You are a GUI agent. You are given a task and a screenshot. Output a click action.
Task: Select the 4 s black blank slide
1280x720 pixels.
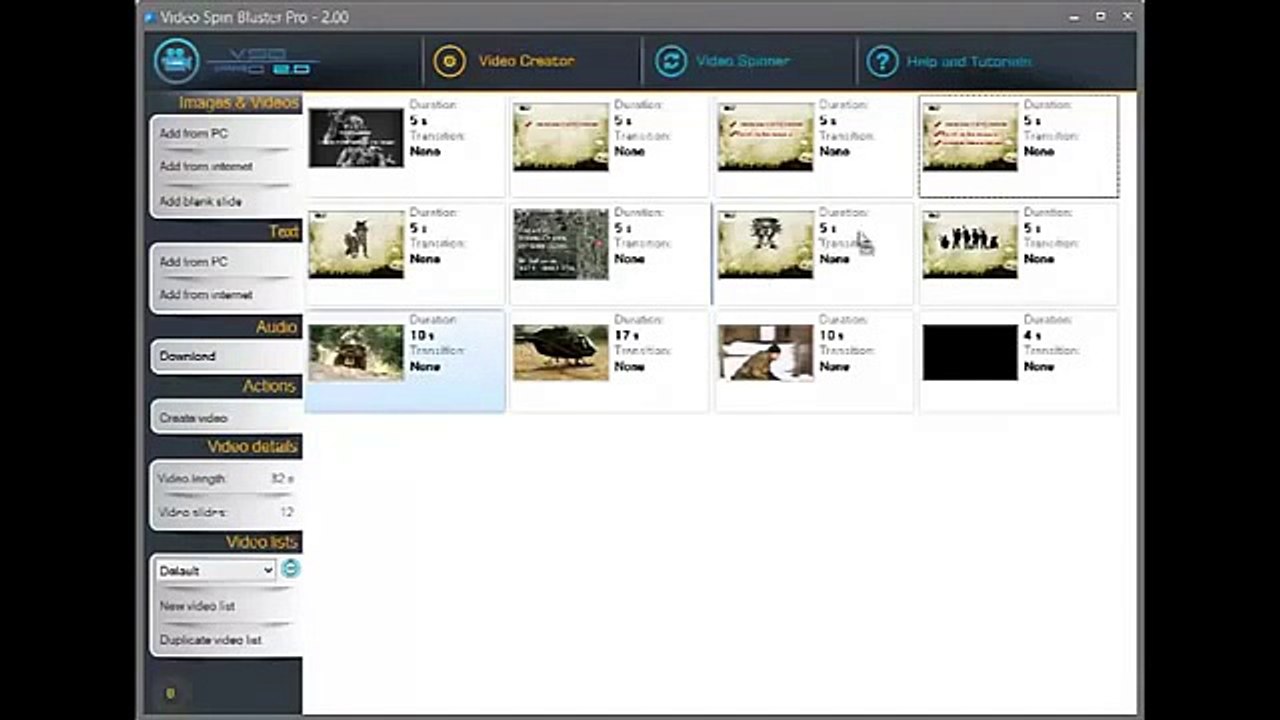pyautogui.click(x=970, y=352)
